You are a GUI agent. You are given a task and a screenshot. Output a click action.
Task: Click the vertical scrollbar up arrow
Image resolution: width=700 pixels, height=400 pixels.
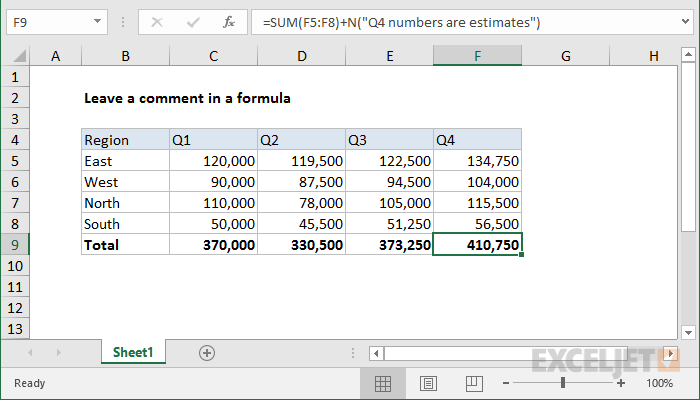click(x=688, y=55)
